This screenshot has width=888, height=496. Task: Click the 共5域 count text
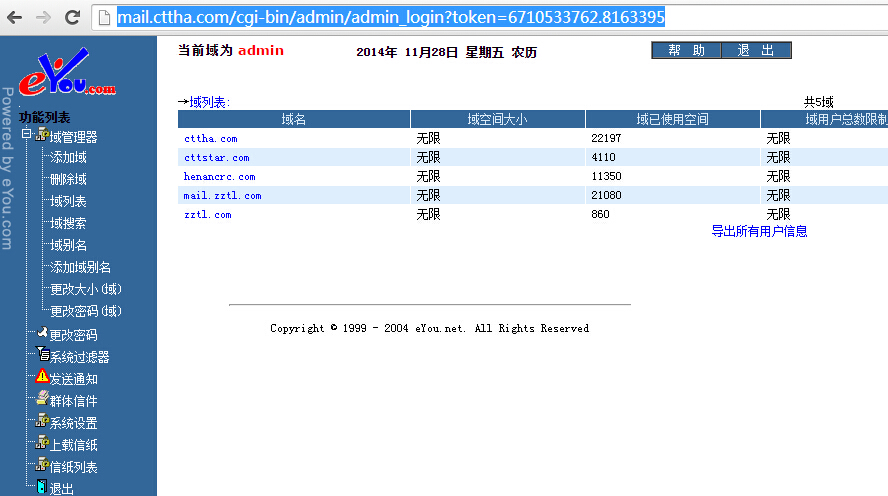[x=819, y=102]
